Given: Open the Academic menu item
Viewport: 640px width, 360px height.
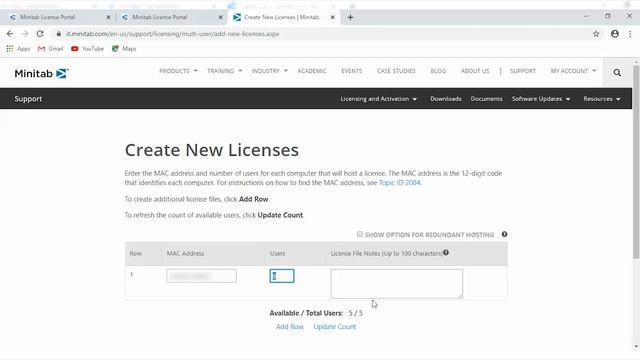Looking at the screenshot, I should point(312,71).
